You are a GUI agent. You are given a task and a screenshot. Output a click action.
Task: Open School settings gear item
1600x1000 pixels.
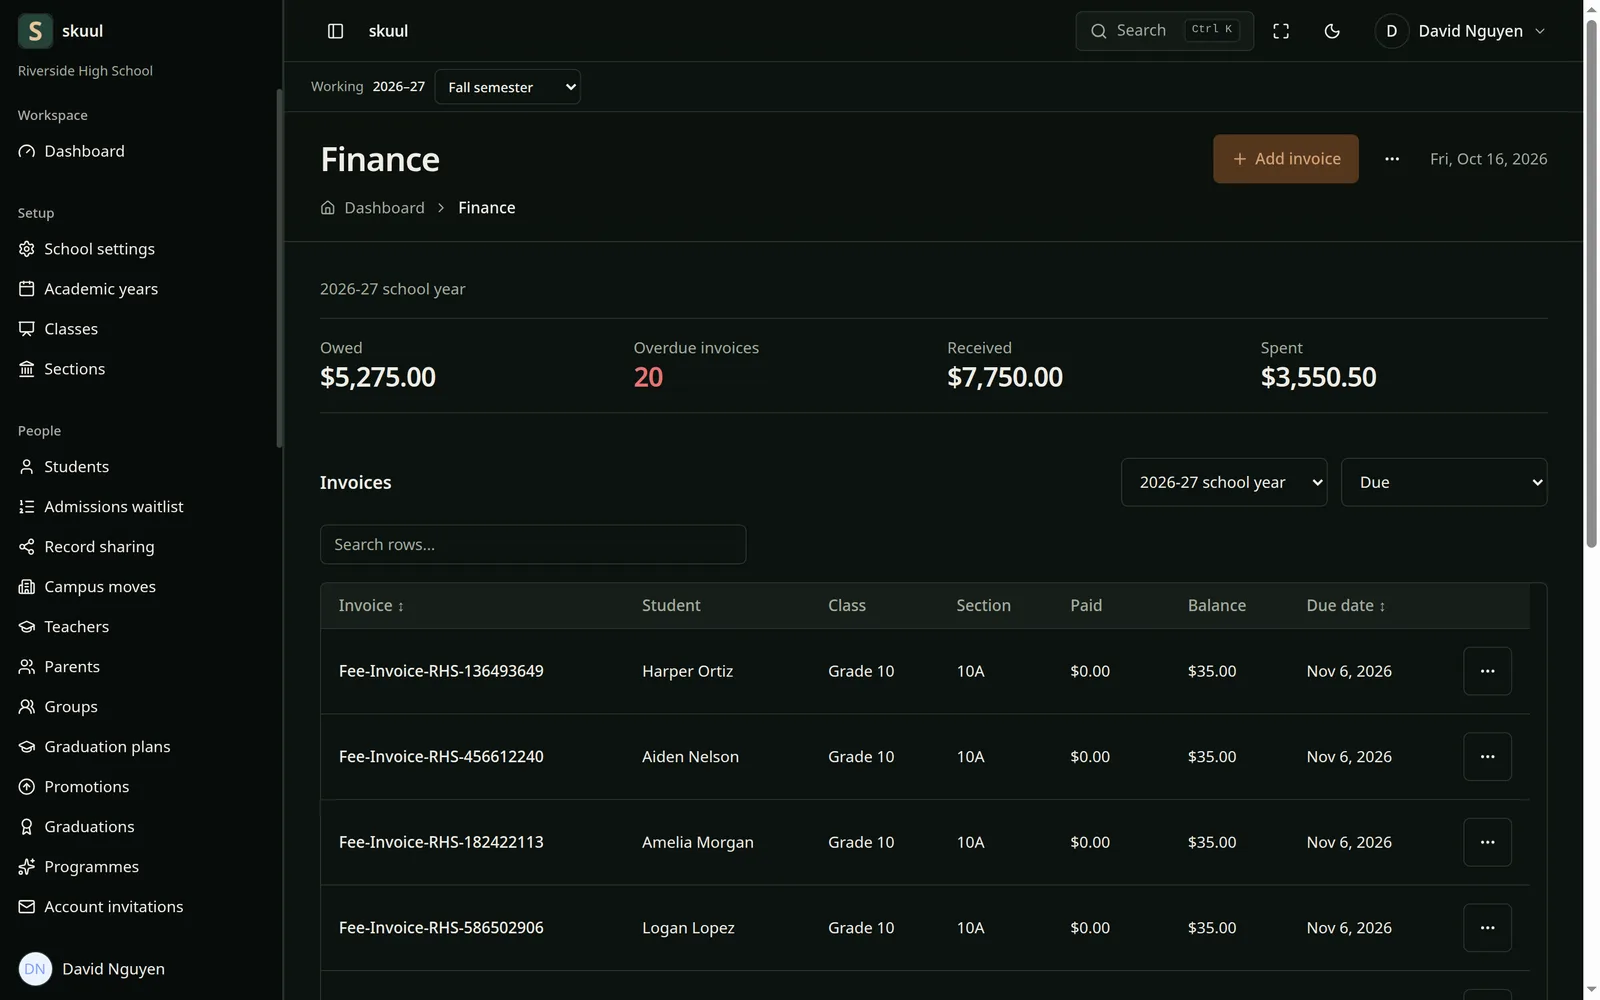(x=140, y=249)
